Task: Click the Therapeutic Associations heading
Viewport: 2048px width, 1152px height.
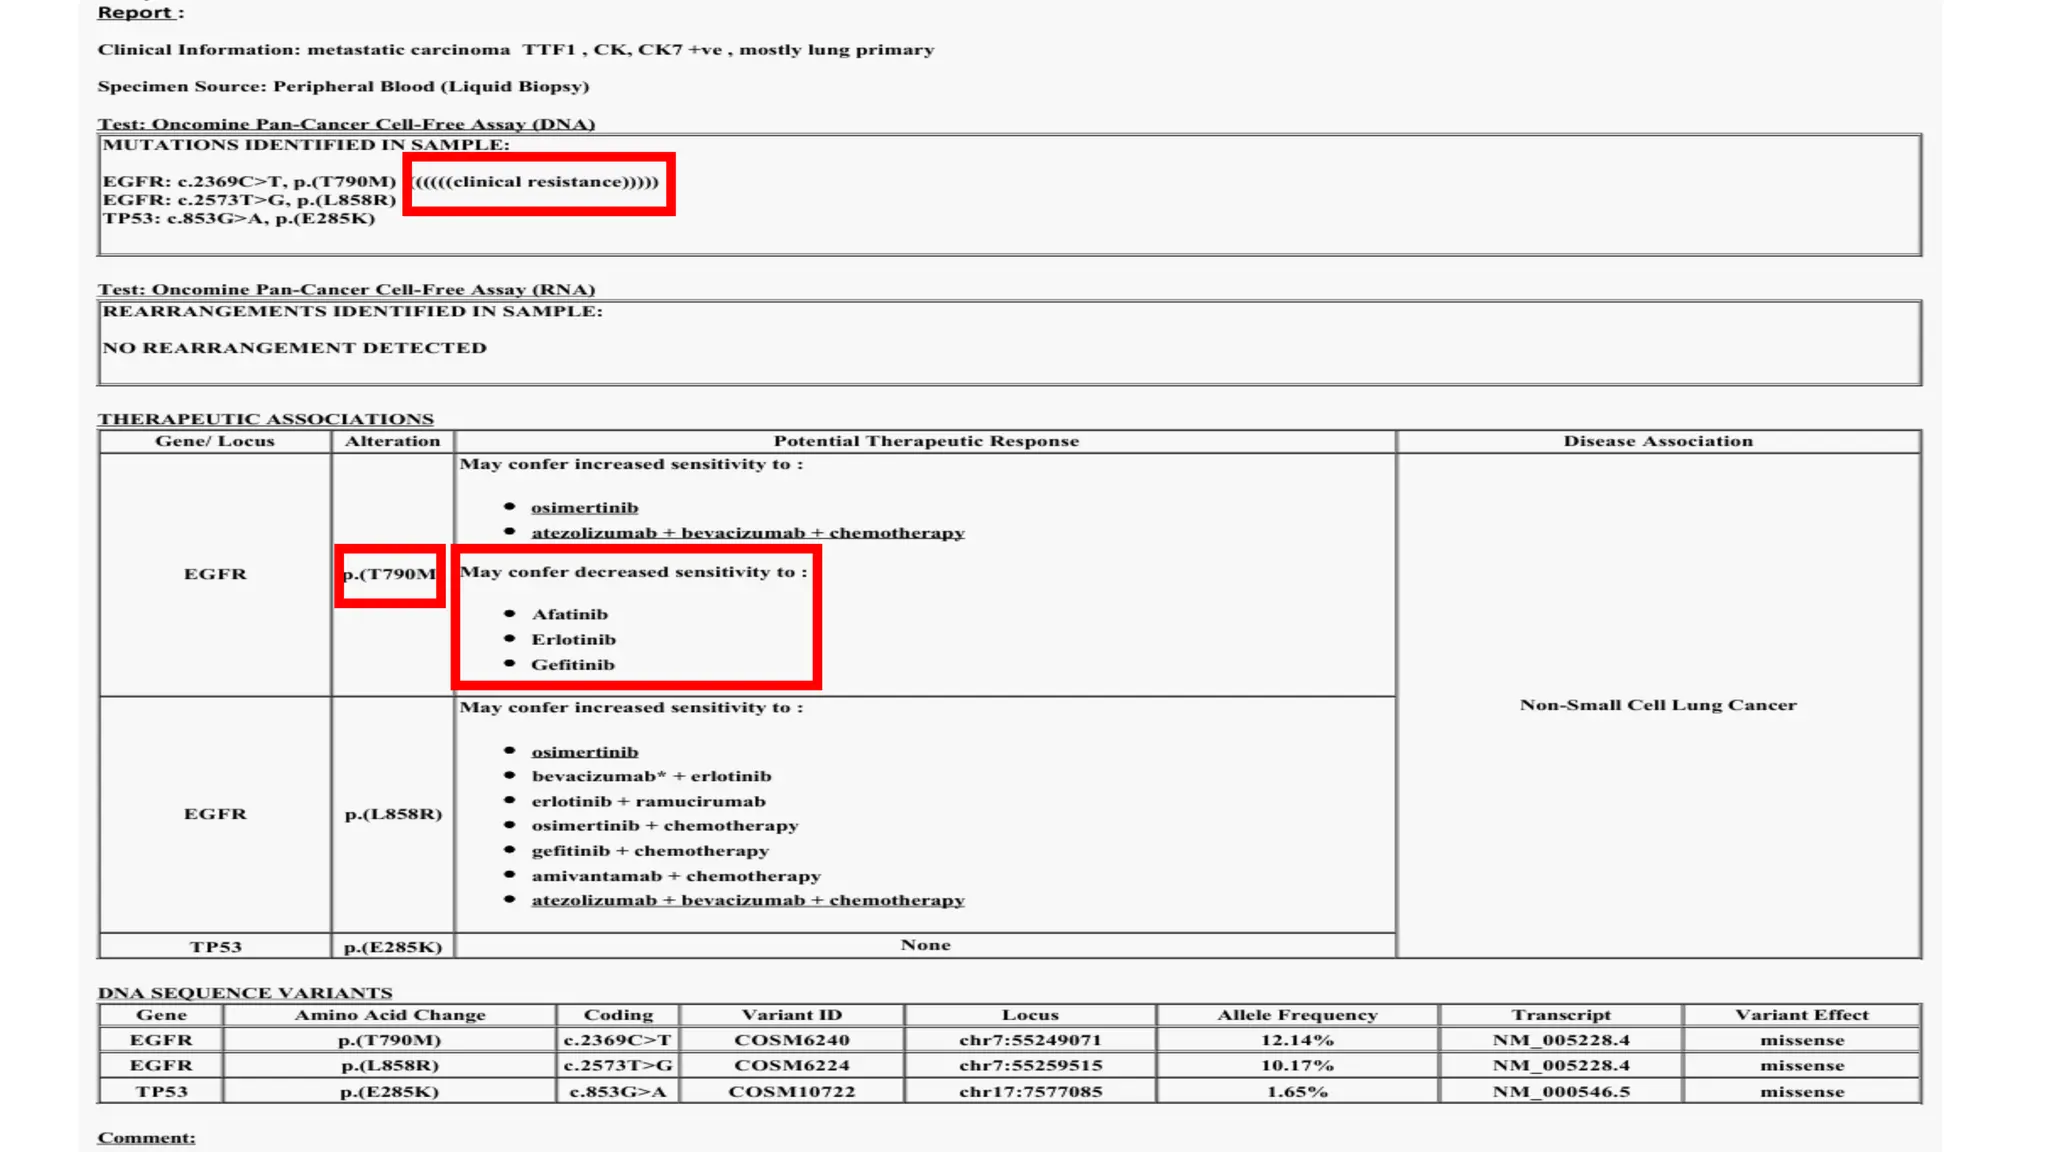Action: point(265,419)
